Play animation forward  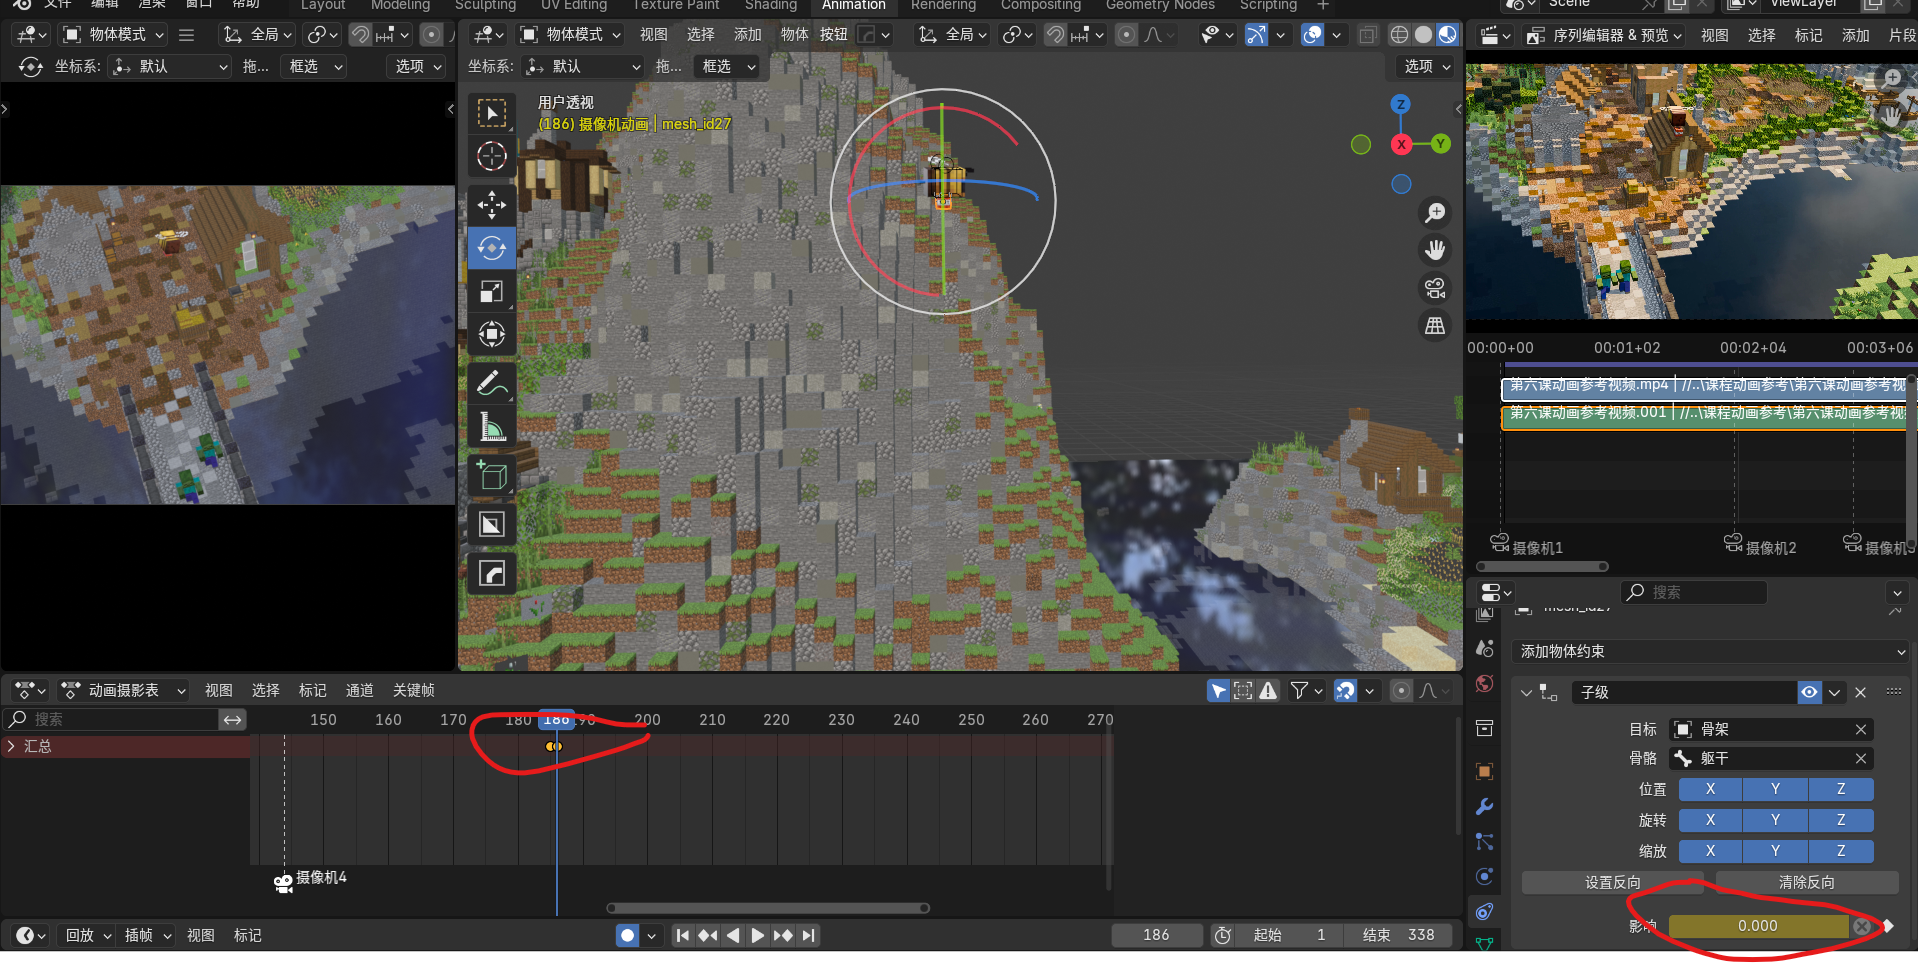(x=757, y=935)
